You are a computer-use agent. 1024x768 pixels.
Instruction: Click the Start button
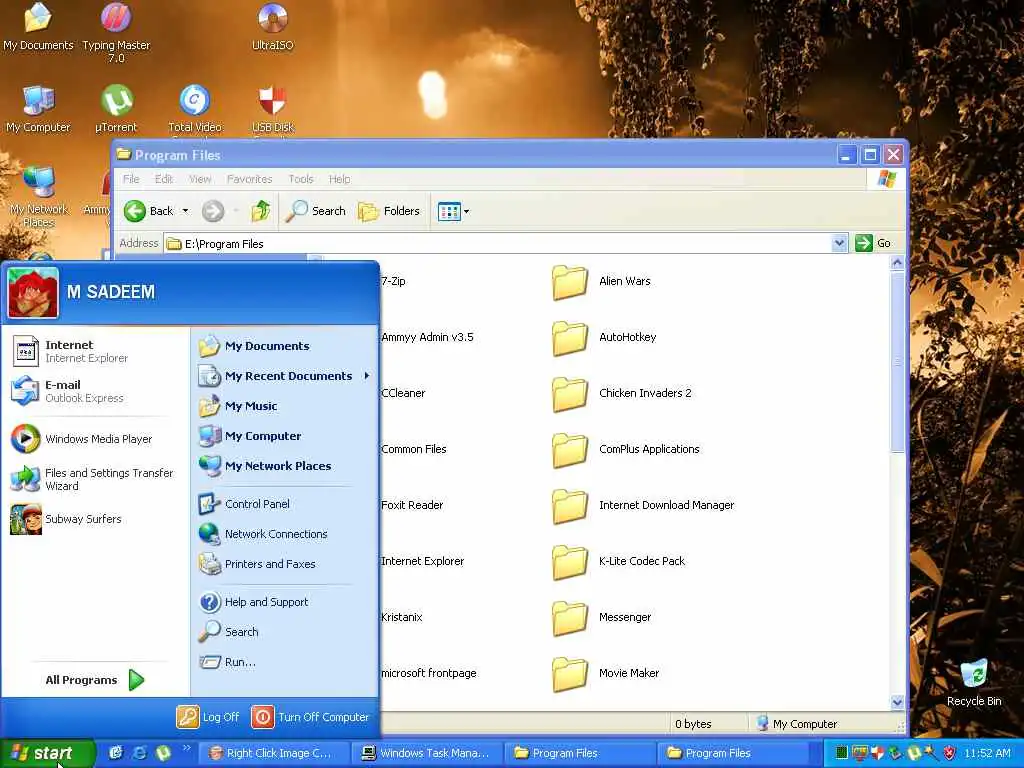[x=47, y=753]
